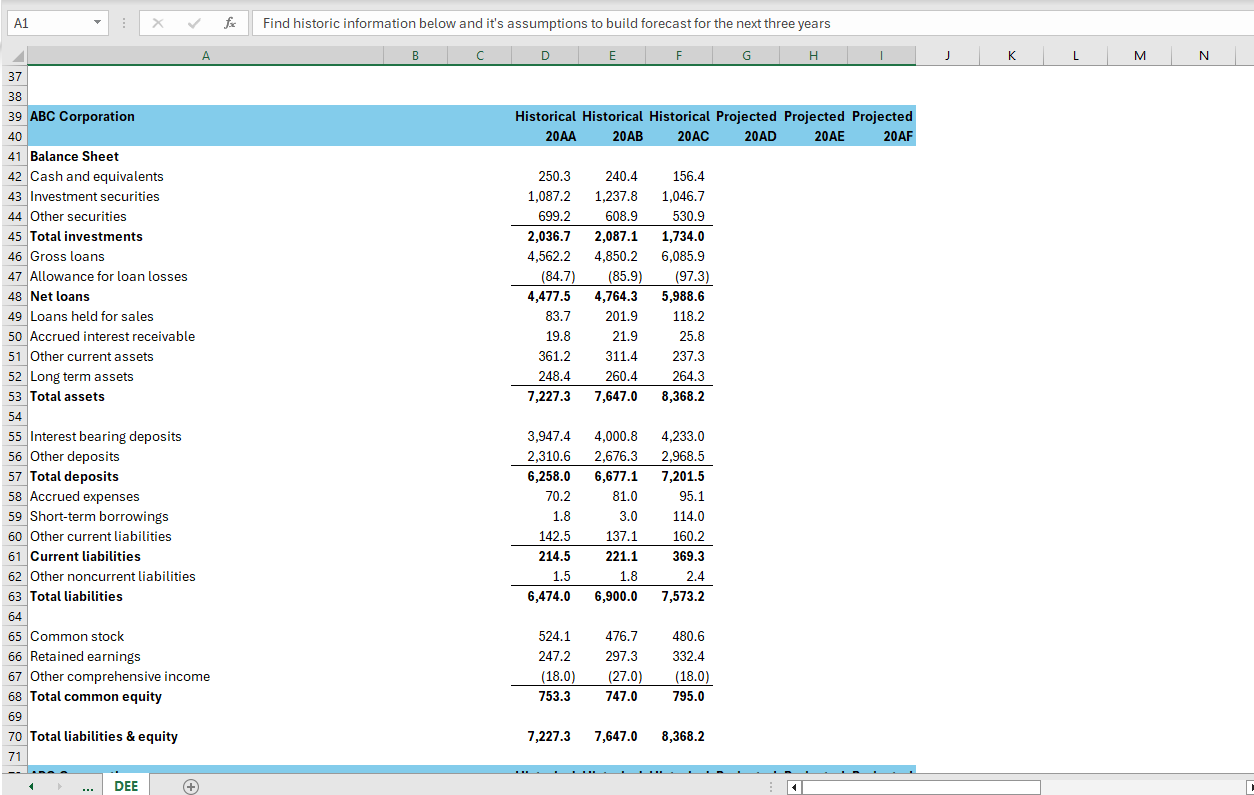The width and height of the screenshot is (1254, 795).
Task: Select column J header
Action: [947, 55]
